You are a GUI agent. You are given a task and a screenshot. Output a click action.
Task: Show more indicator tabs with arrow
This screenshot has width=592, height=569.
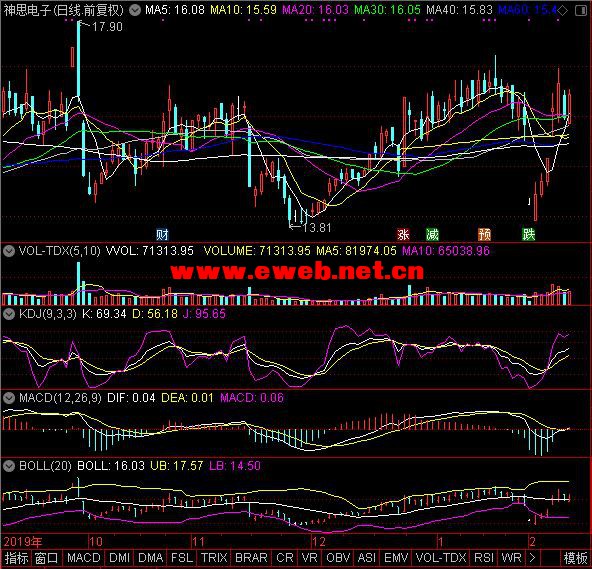(532, 558)
